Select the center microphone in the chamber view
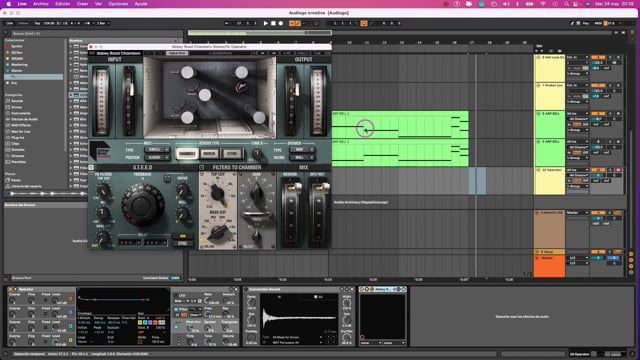The image size is (640, 360). point(205,95)
